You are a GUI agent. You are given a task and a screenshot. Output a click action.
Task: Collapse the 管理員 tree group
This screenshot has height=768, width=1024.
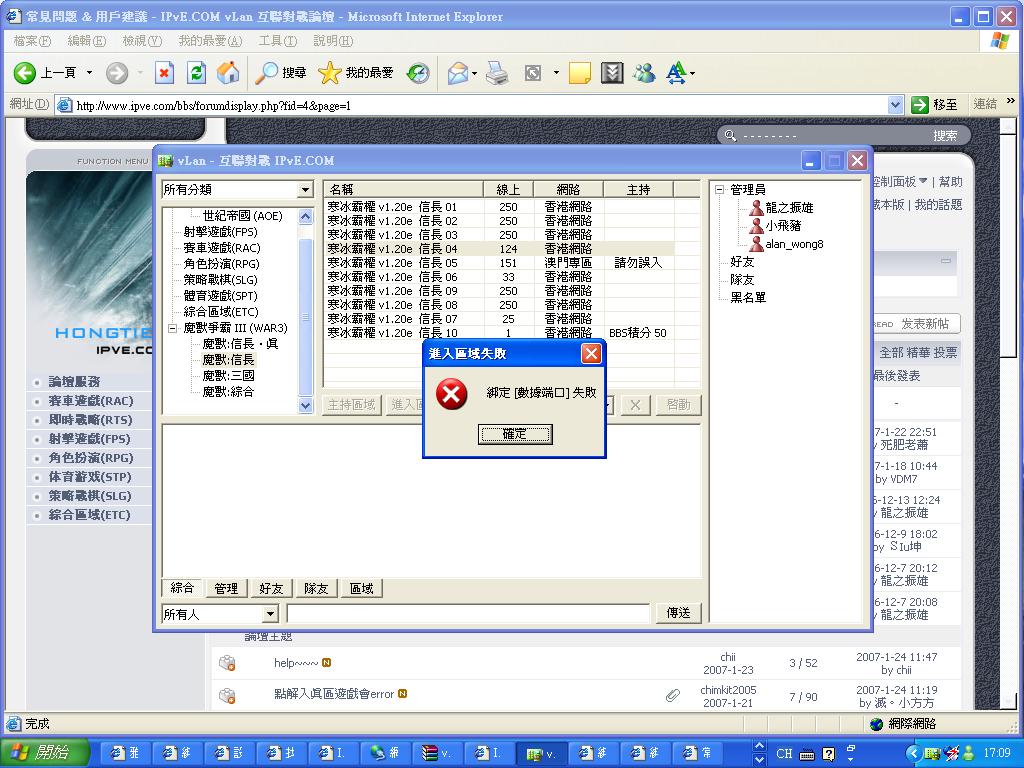pyautogui.click(x=720, y=189)
